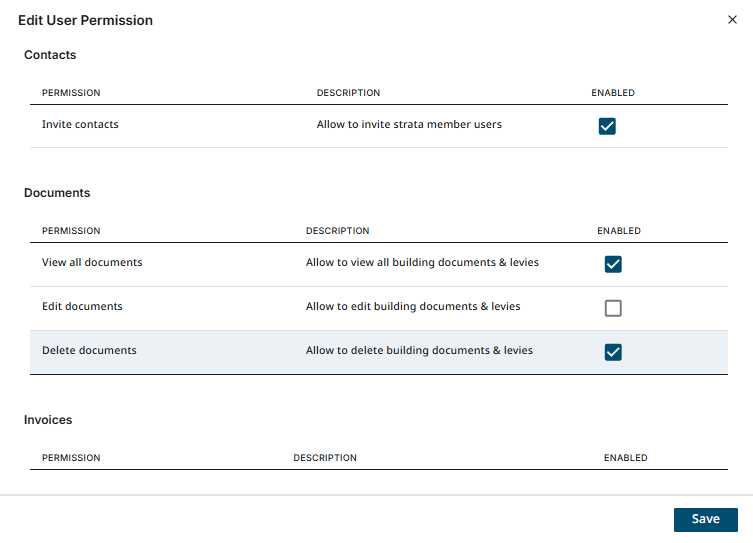Click the Invoices section heading
Screen dimensions: 753x543
tap(48, 420)
